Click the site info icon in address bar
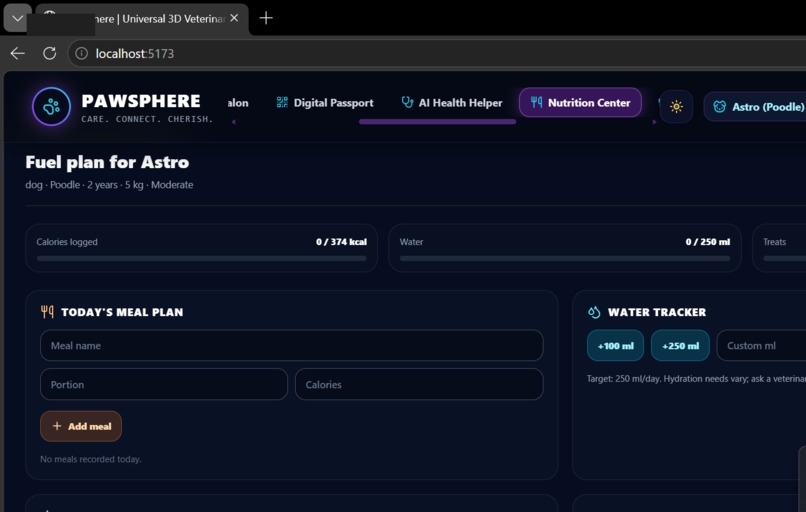This screenshot has width=806, height=512. pyautogui.click(x=82, y=53)
